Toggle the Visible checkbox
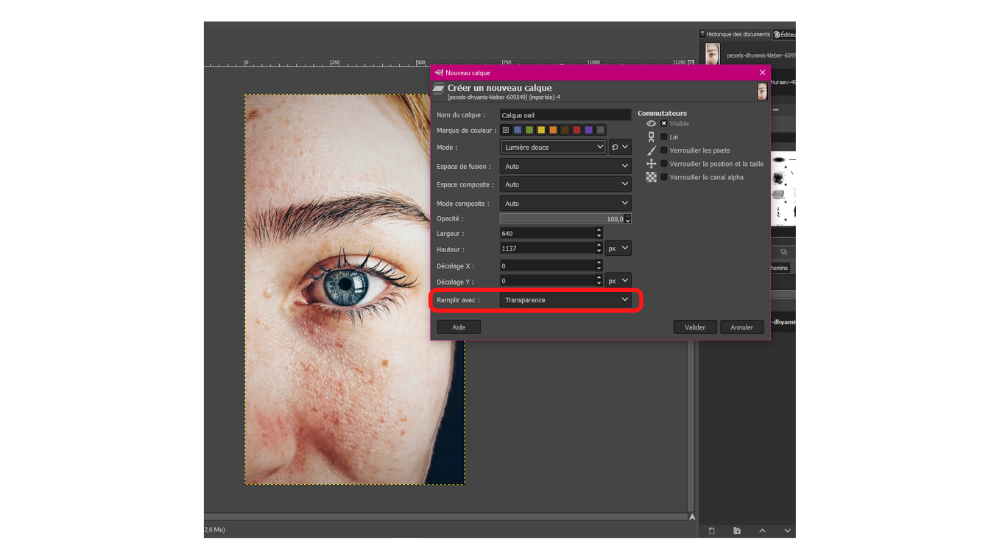 pyautogui.click(x=664, y=124)
